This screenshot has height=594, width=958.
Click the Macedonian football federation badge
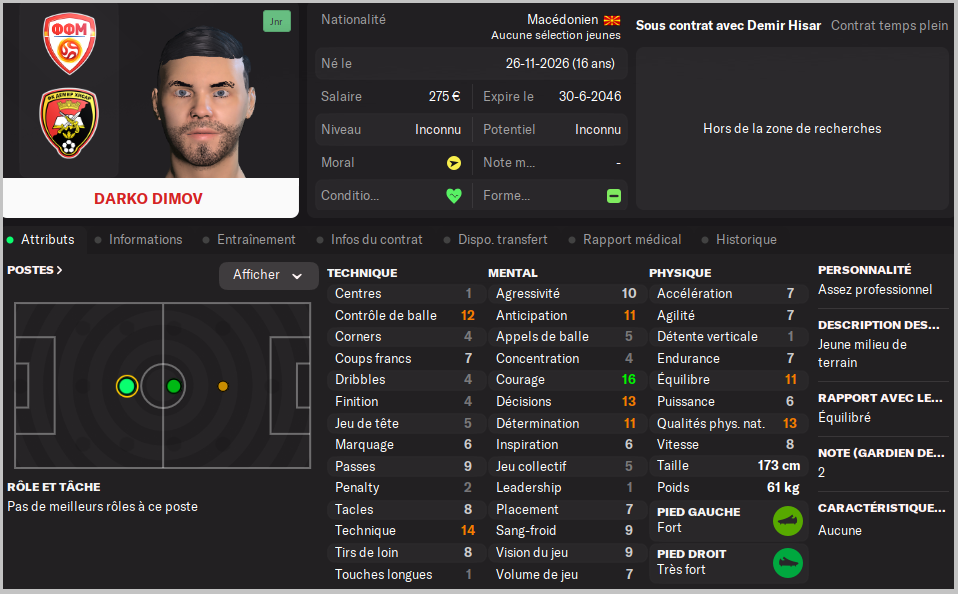tap(69, 43)
